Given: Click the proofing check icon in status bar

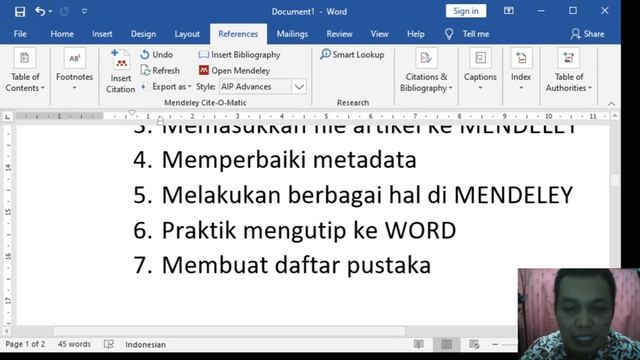Looking at the screenshot, I should point(109,344).
